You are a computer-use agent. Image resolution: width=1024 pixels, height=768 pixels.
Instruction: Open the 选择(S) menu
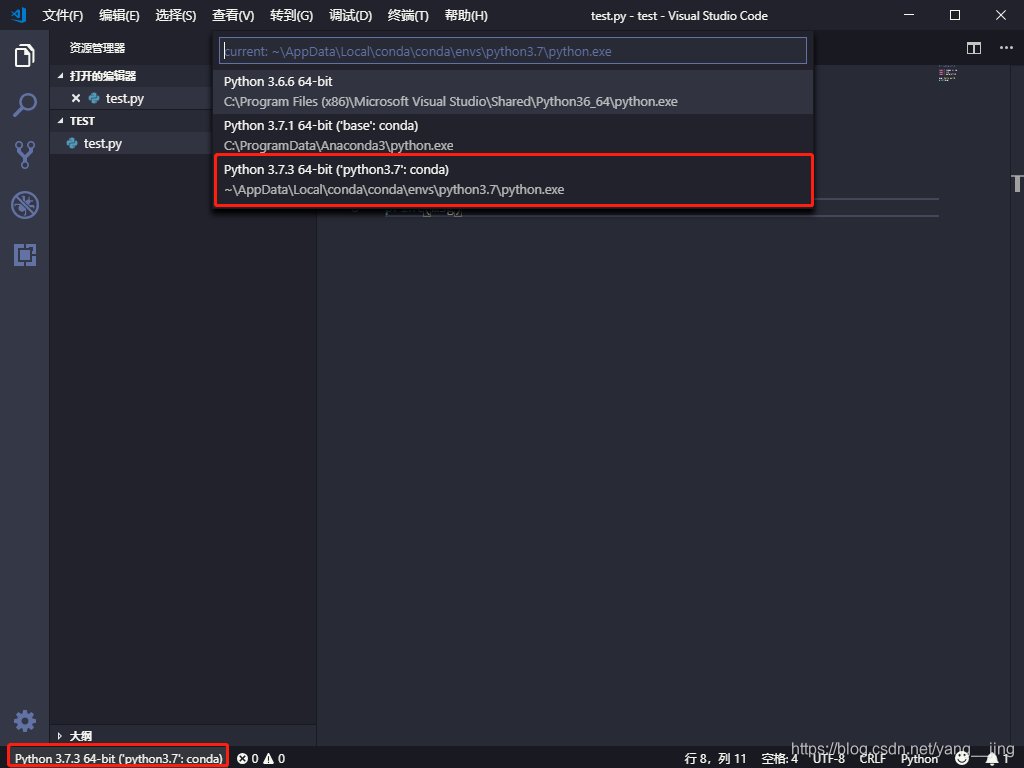(x=176, y=16)
